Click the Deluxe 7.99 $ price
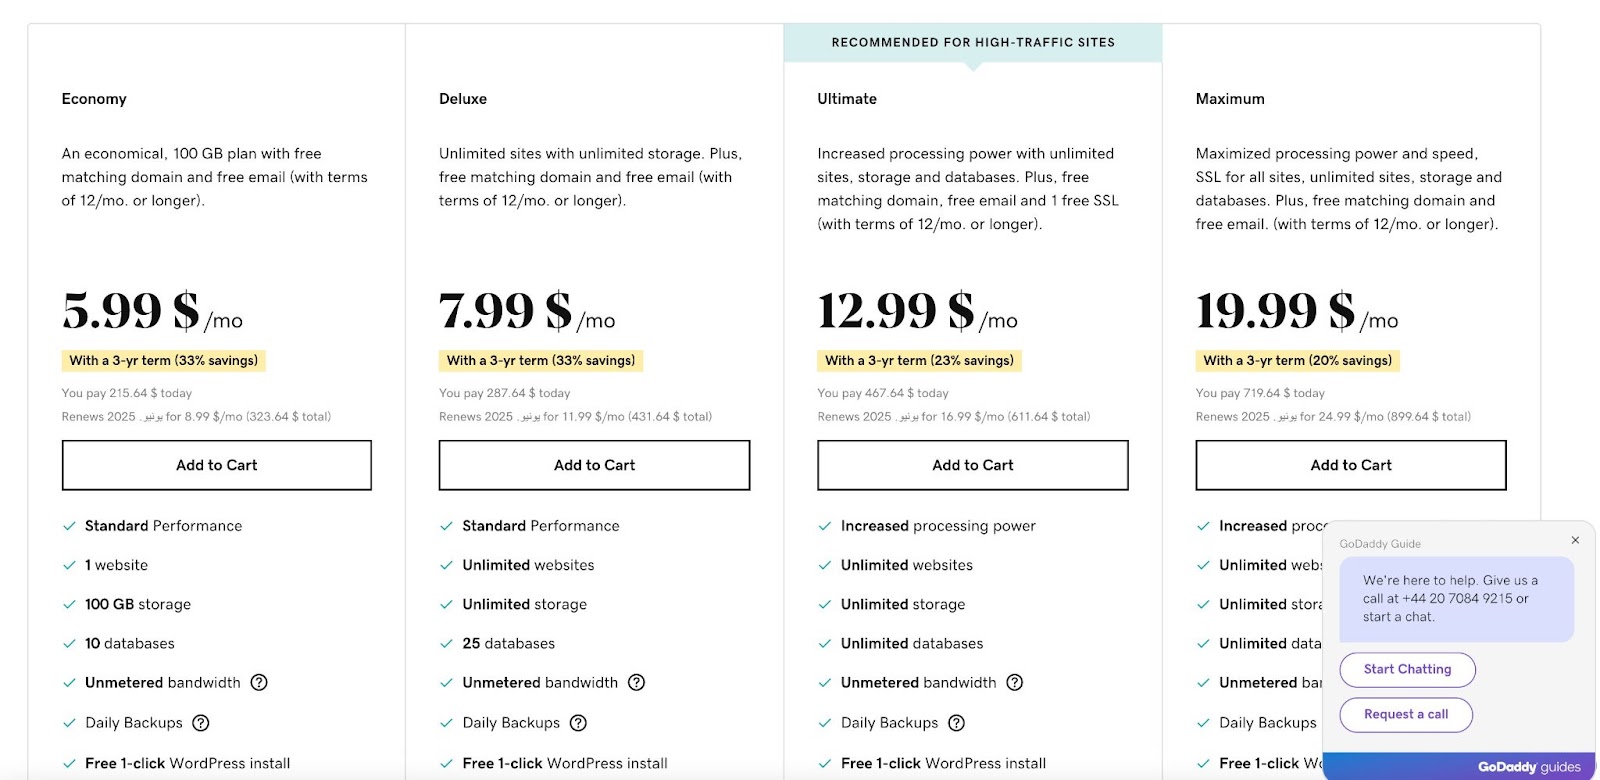 click(506, 311)
